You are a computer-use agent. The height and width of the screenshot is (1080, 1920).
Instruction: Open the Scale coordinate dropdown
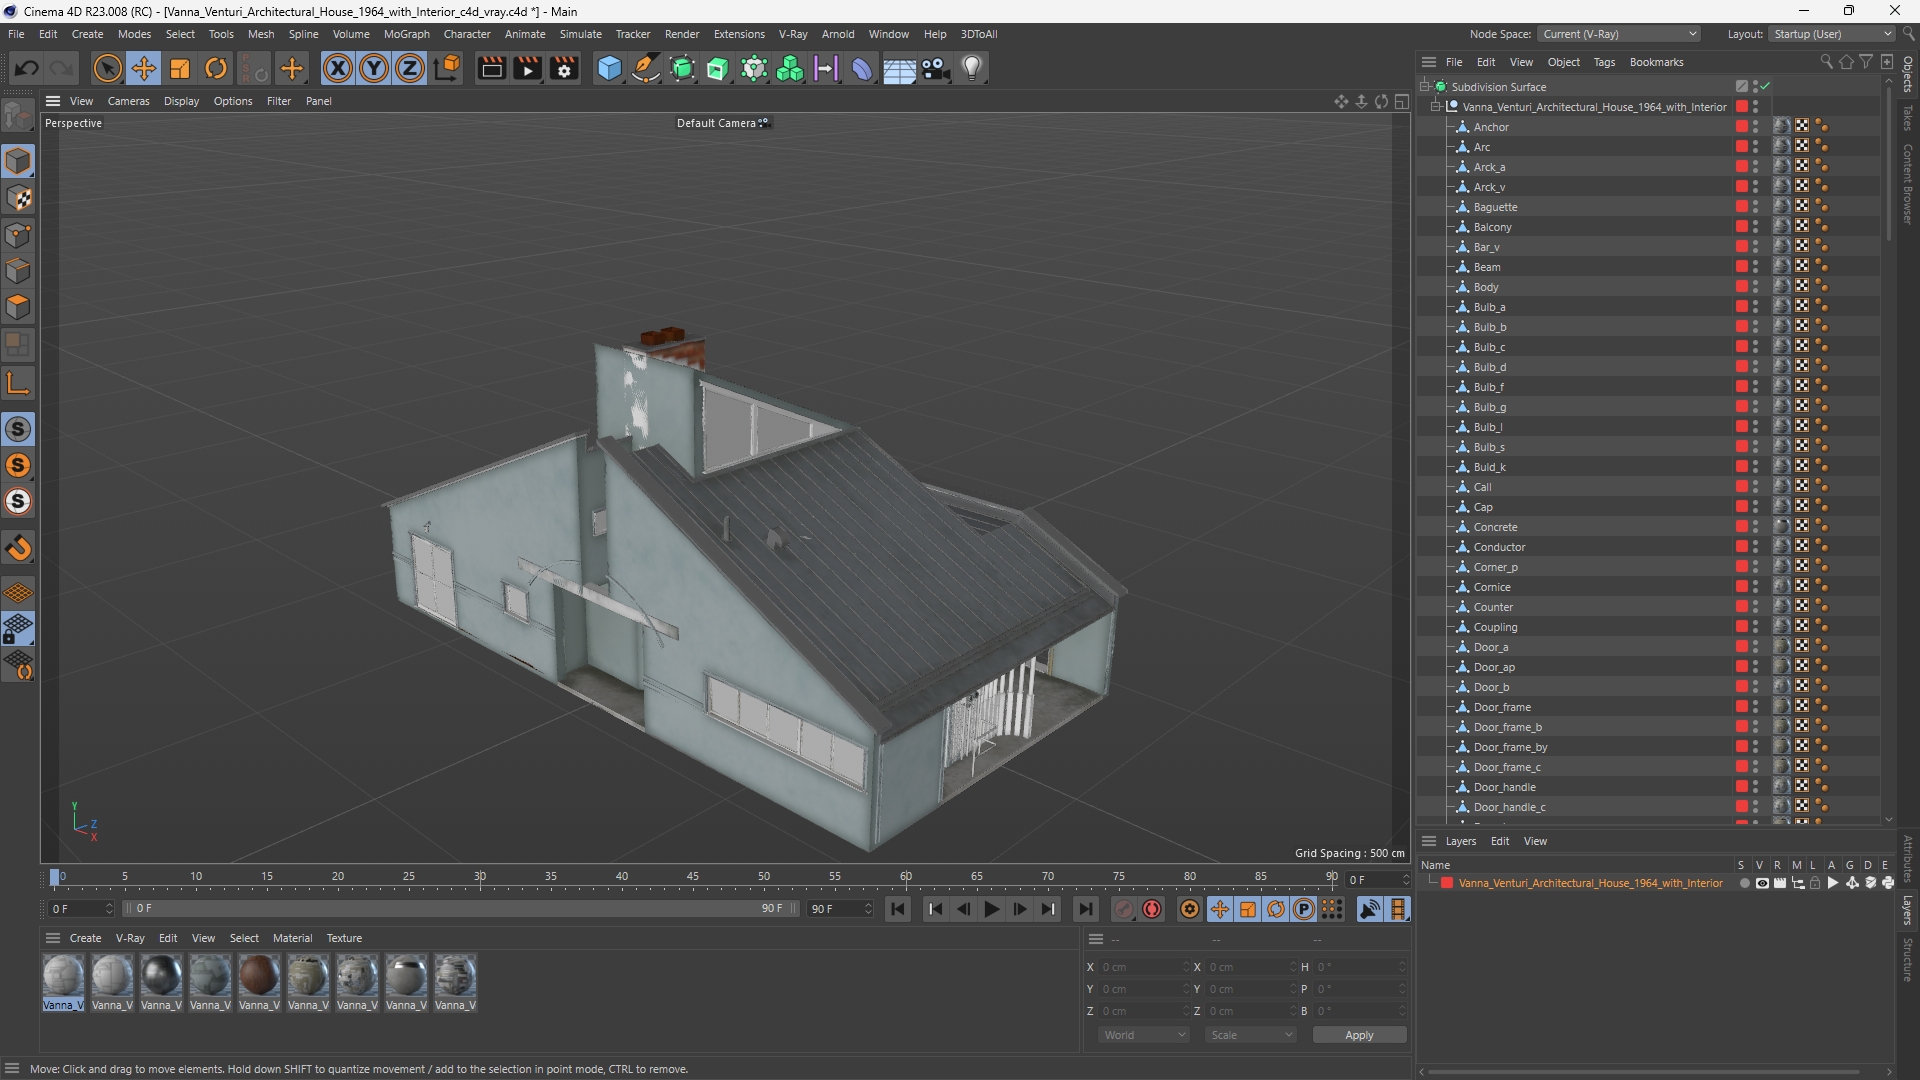pyautogui.click(x=1251, y=1035)
